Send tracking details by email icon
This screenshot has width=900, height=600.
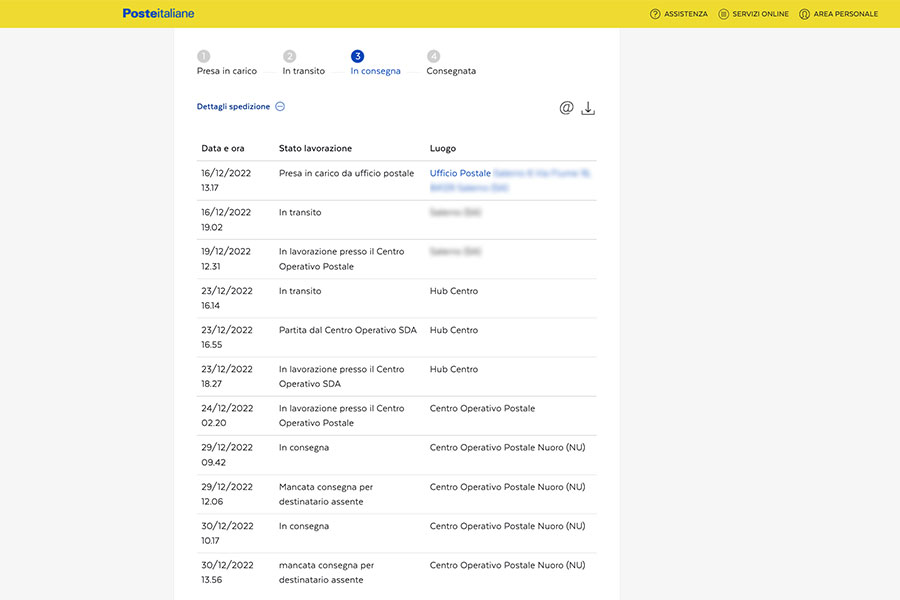point(566,108)
